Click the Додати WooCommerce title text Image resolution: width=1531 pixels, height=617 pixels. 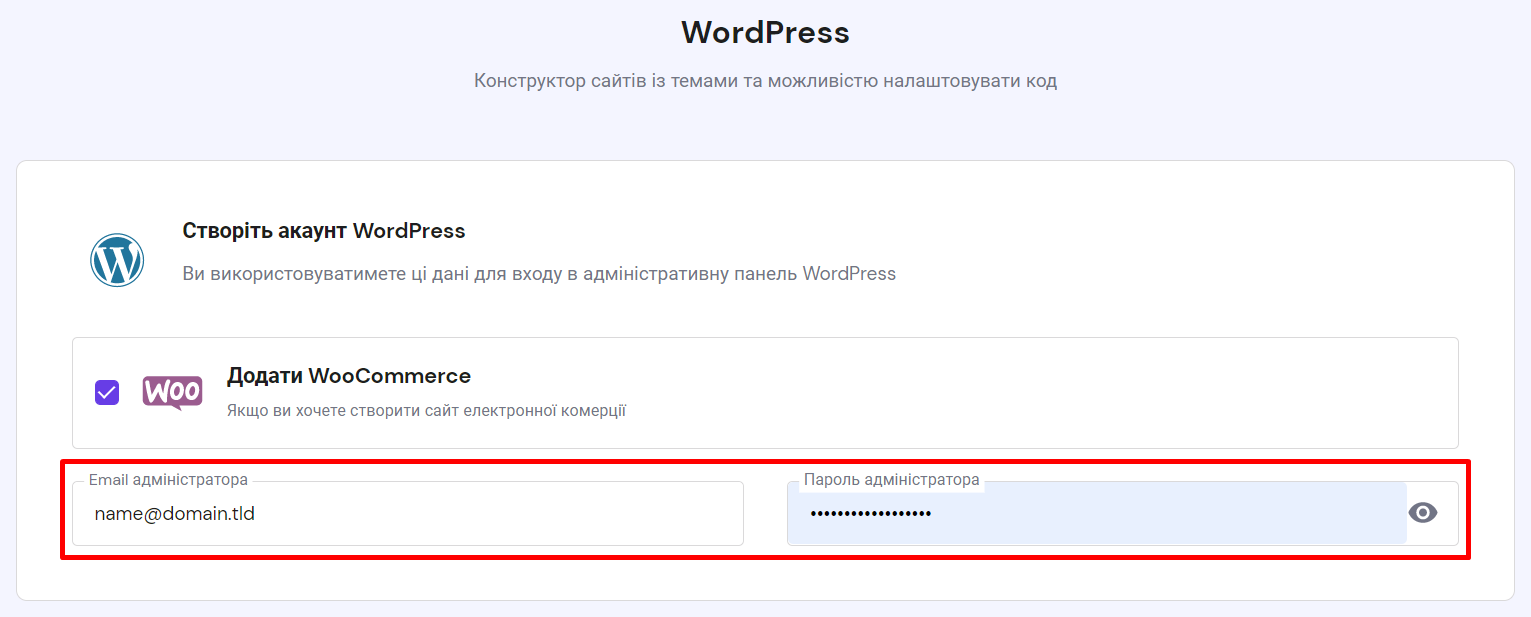[x=349, y=376]
